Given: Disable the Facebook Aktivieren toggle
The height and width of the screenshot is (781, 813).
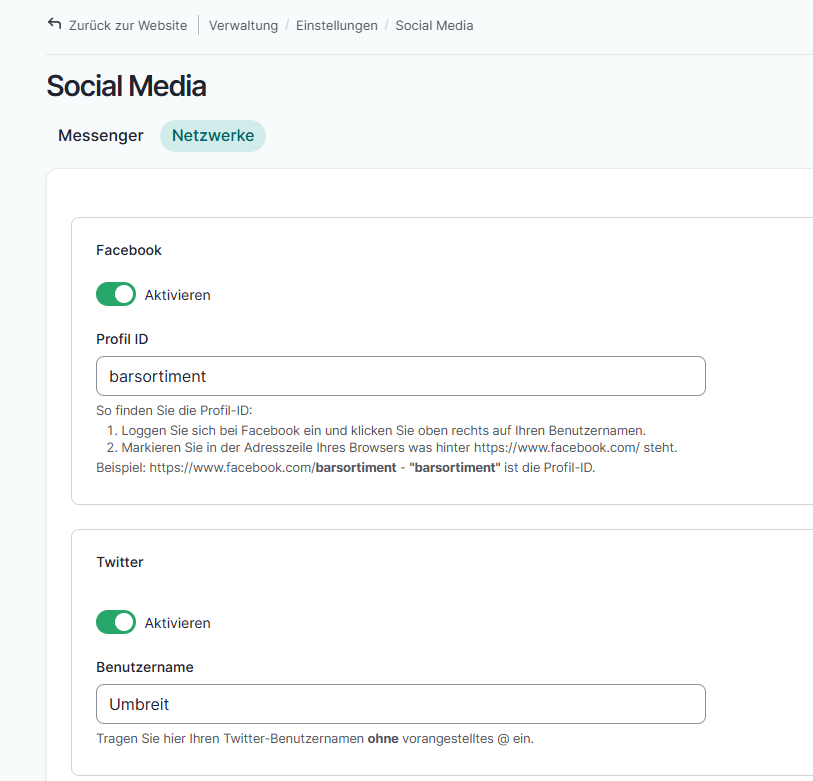Looking at the screenshot, I should coord(116,295).
